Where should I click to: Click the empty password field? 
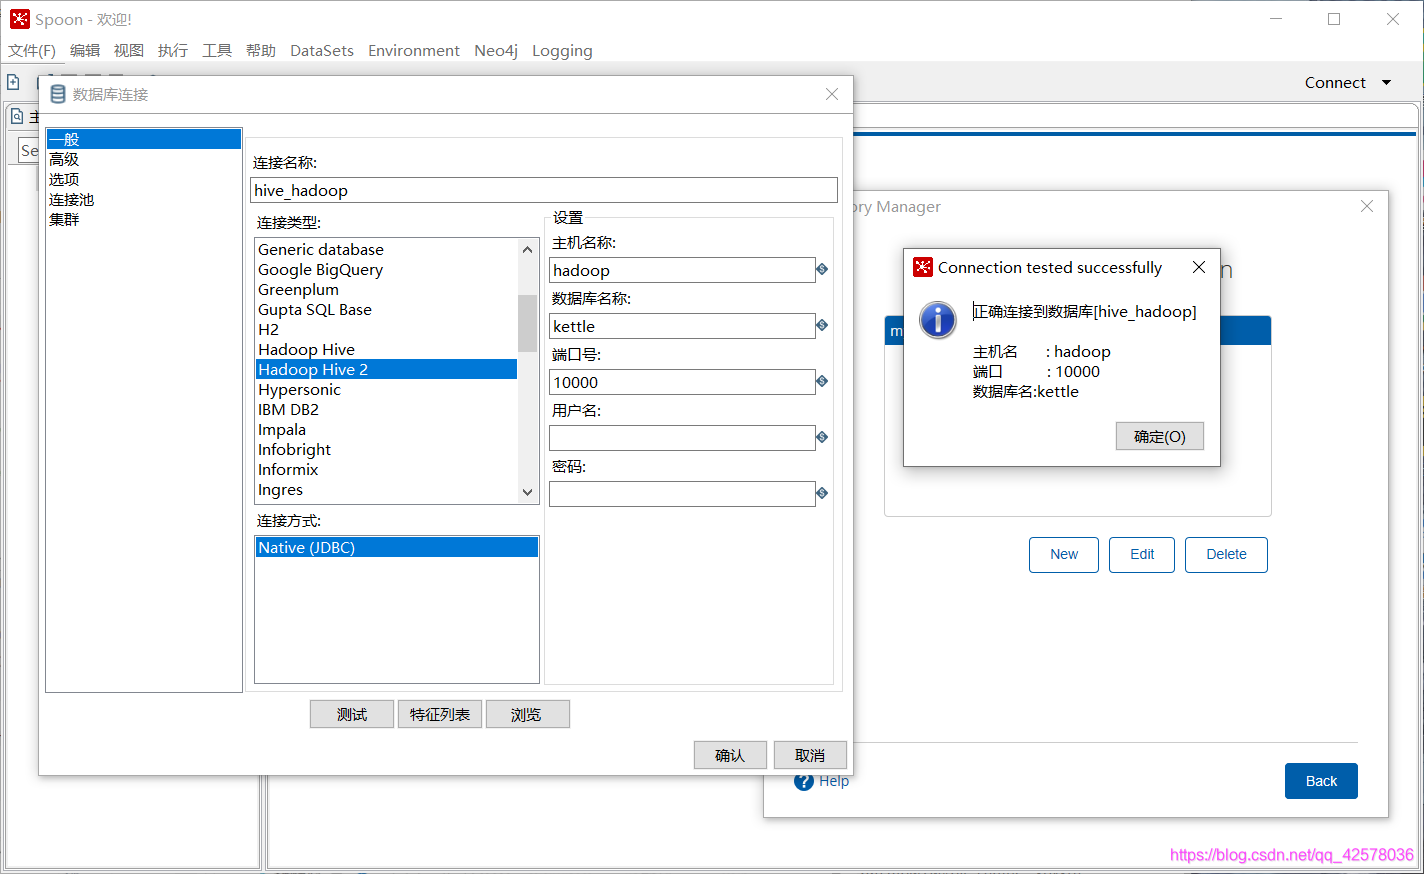click(682, 494)
